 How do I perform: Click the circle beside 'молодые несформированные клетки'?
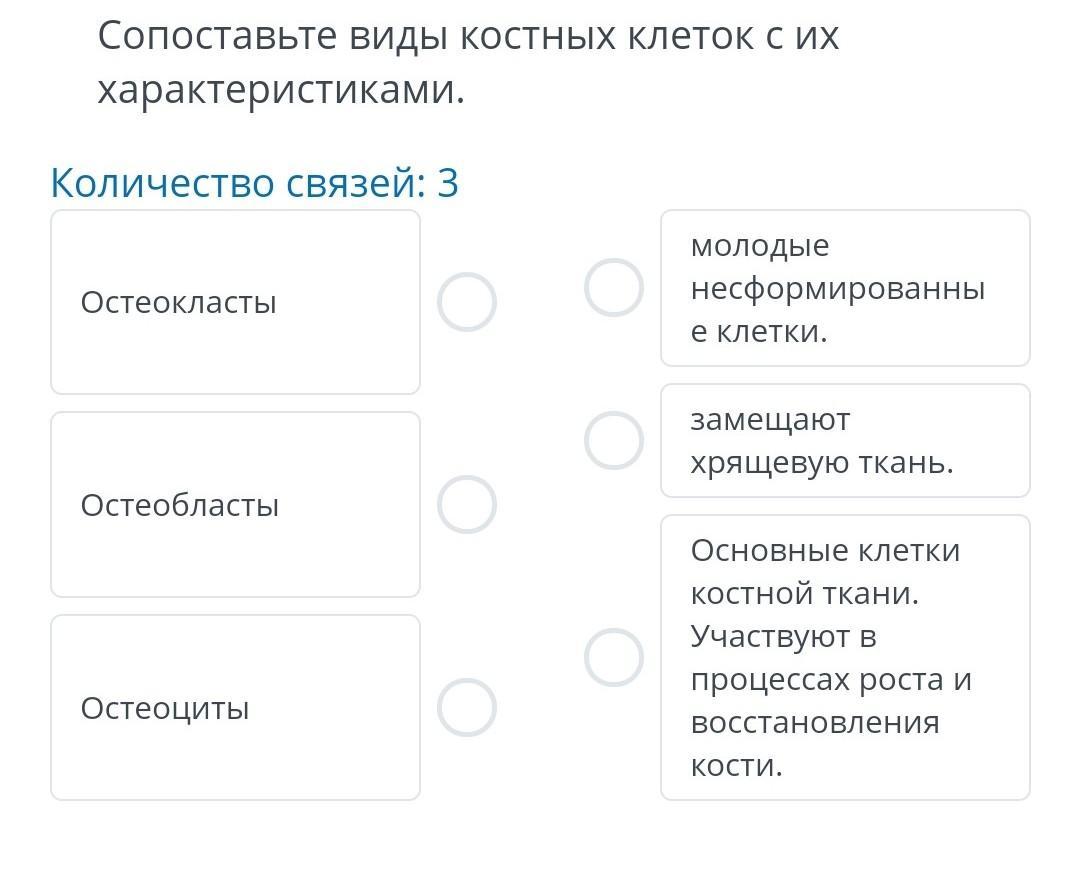614,288
